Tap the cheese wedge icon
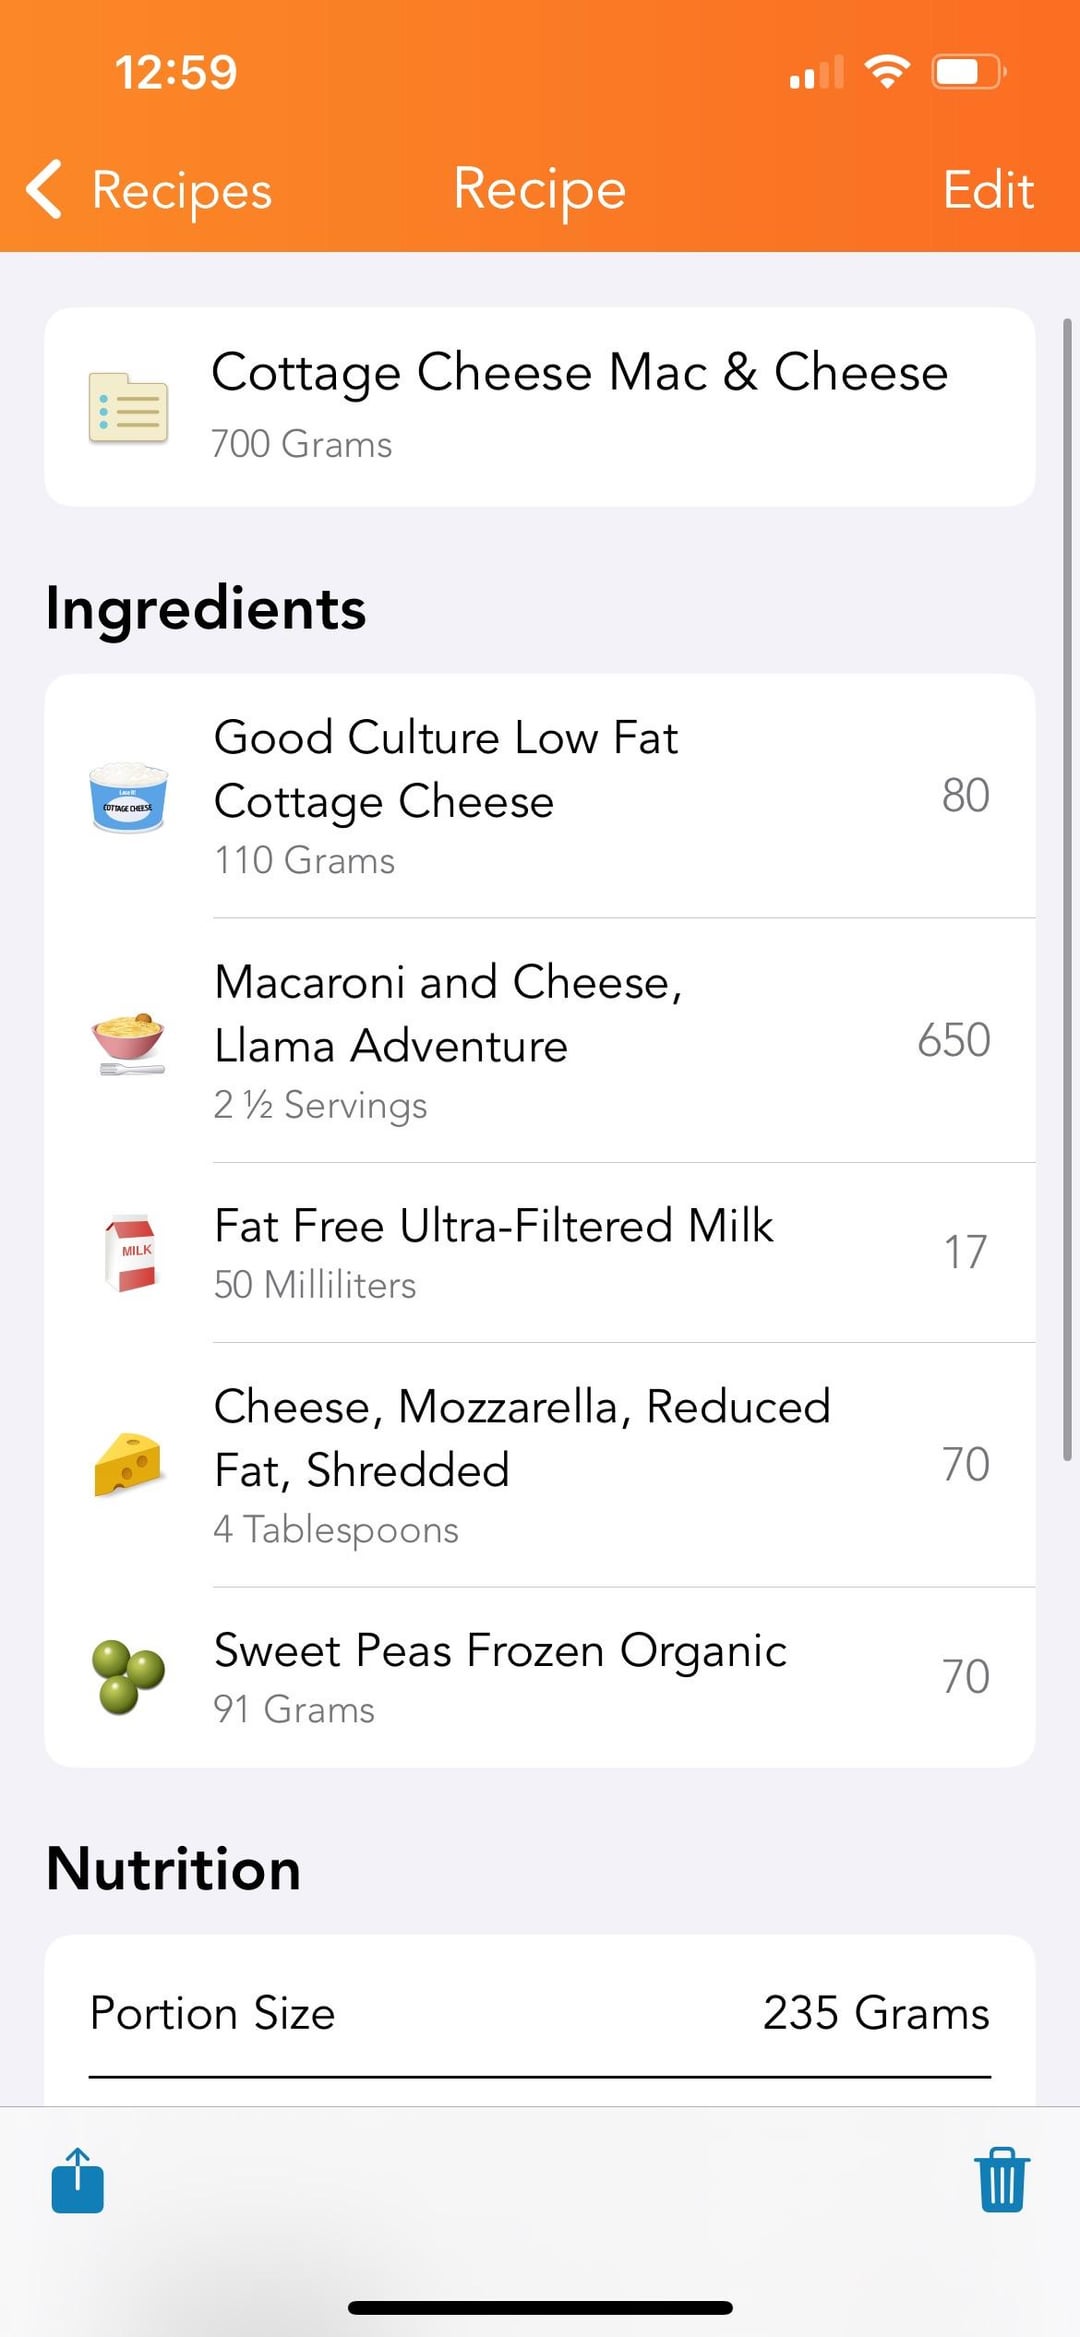This screenshot has height=2337, width=1080. [128, 1465]
